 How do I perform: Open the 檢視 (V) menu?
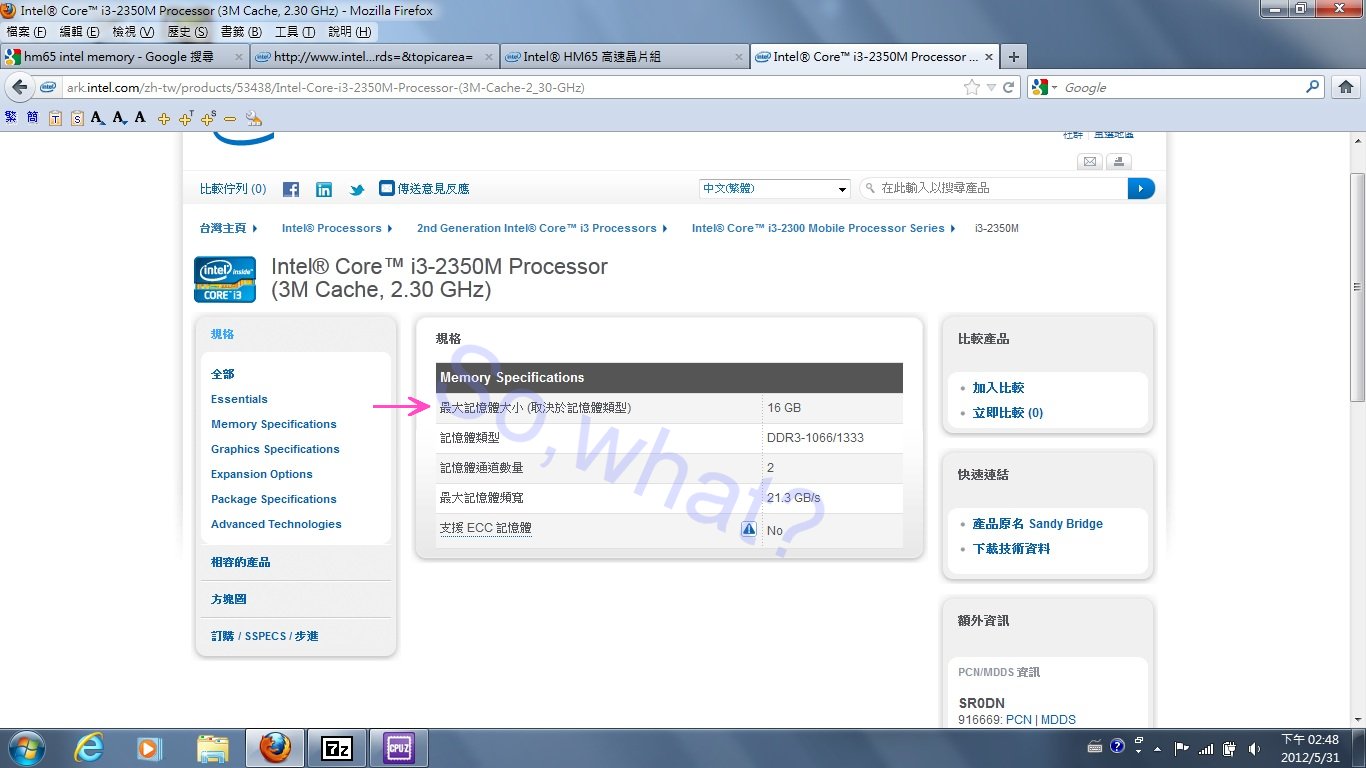pos(133,32)
